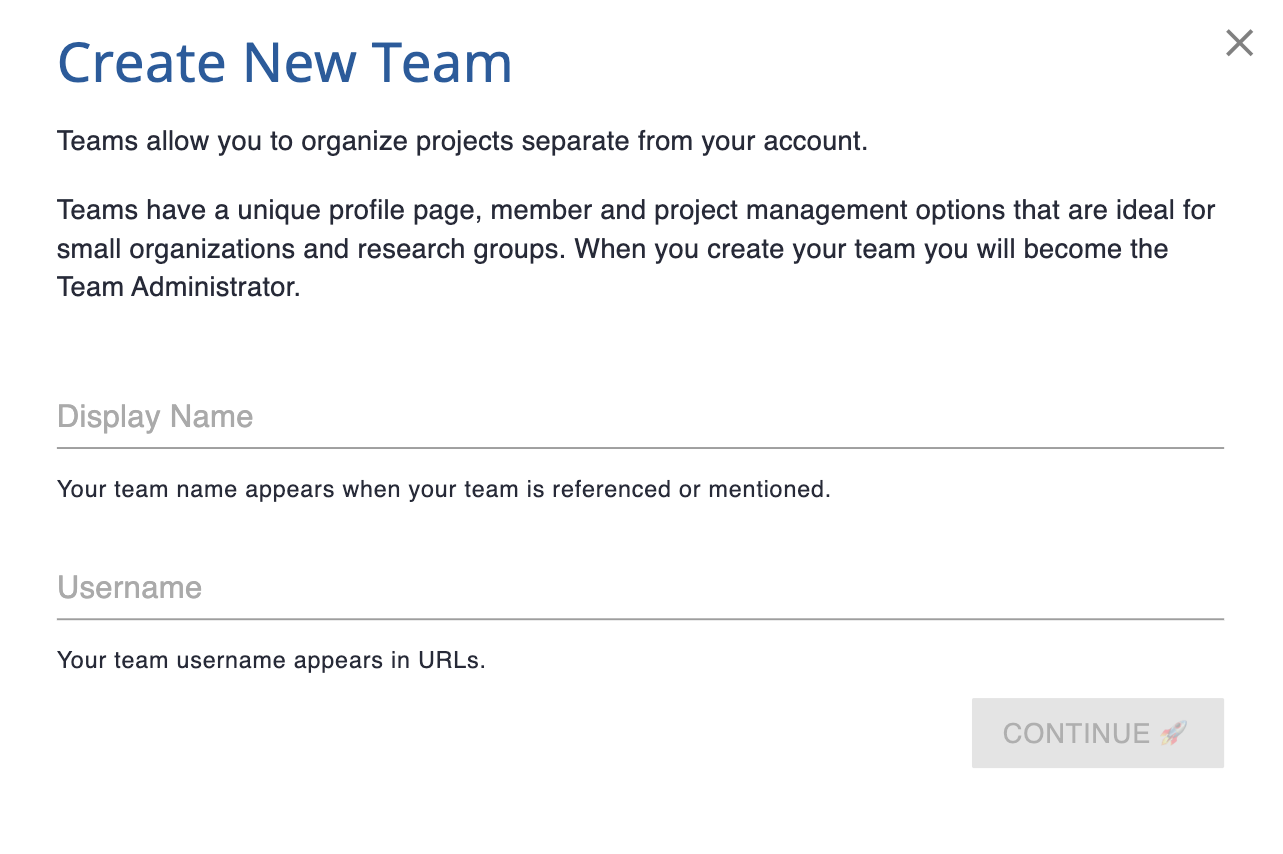This screenshot has height=854, width=1283.
Task: Click into the Display Name field
Action: click(640, 417)
